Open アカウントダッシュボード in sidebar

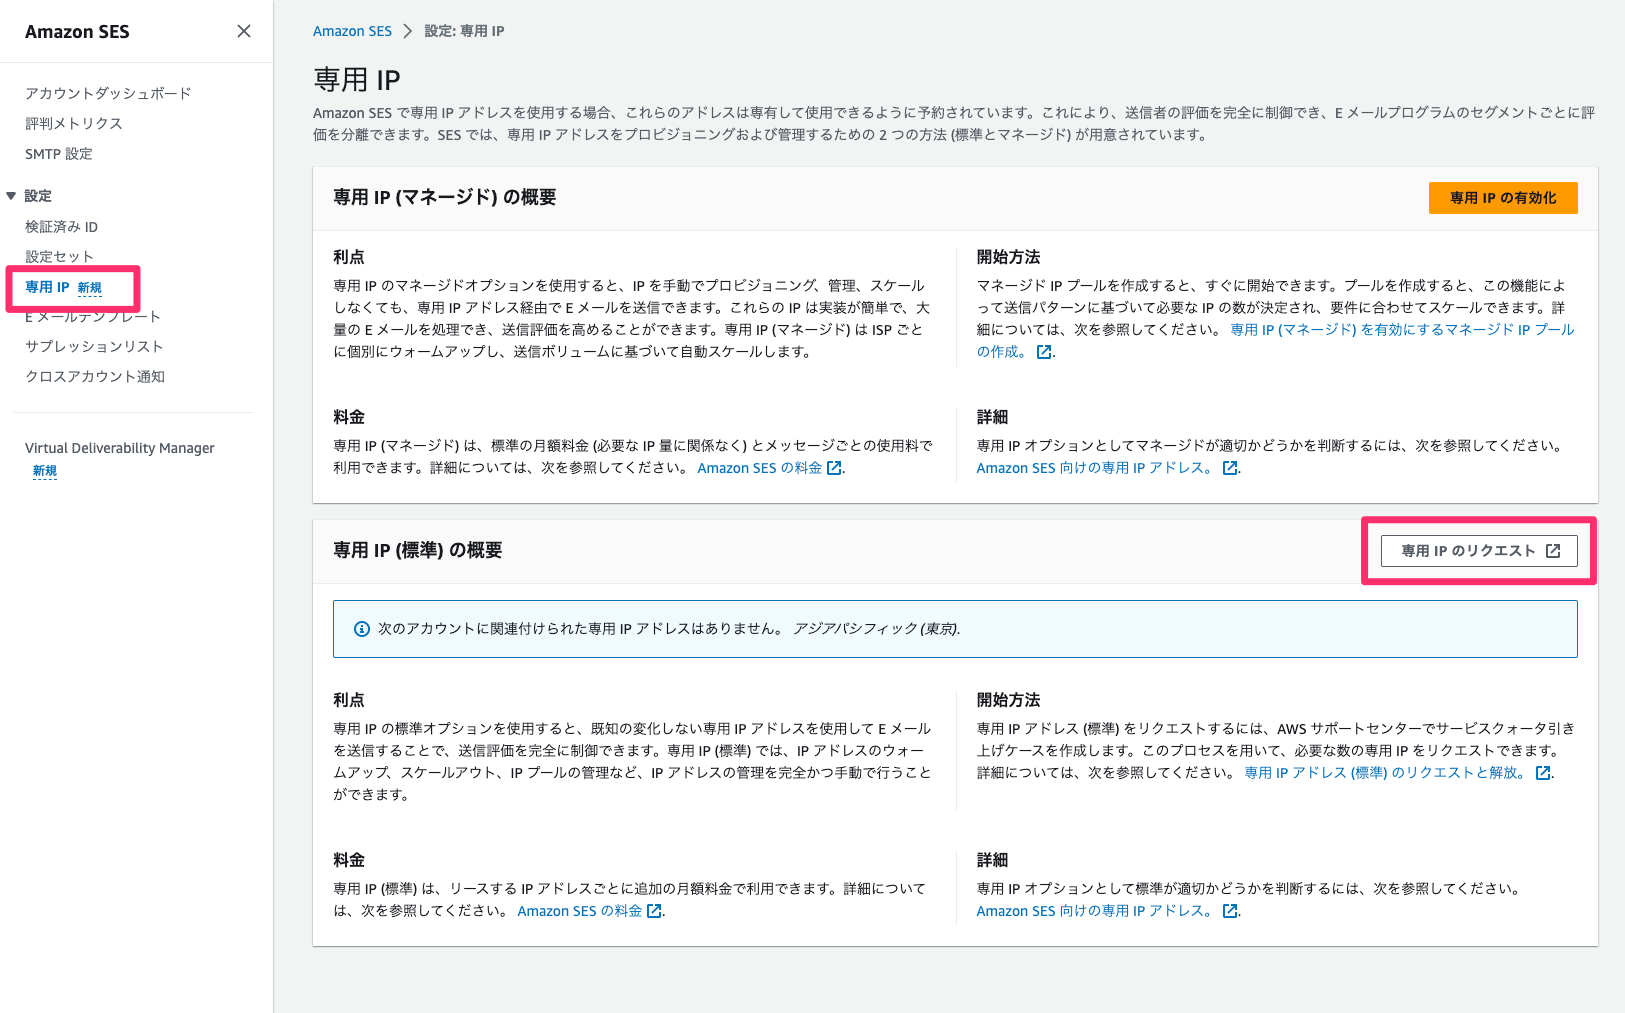[x=108, y=93]
